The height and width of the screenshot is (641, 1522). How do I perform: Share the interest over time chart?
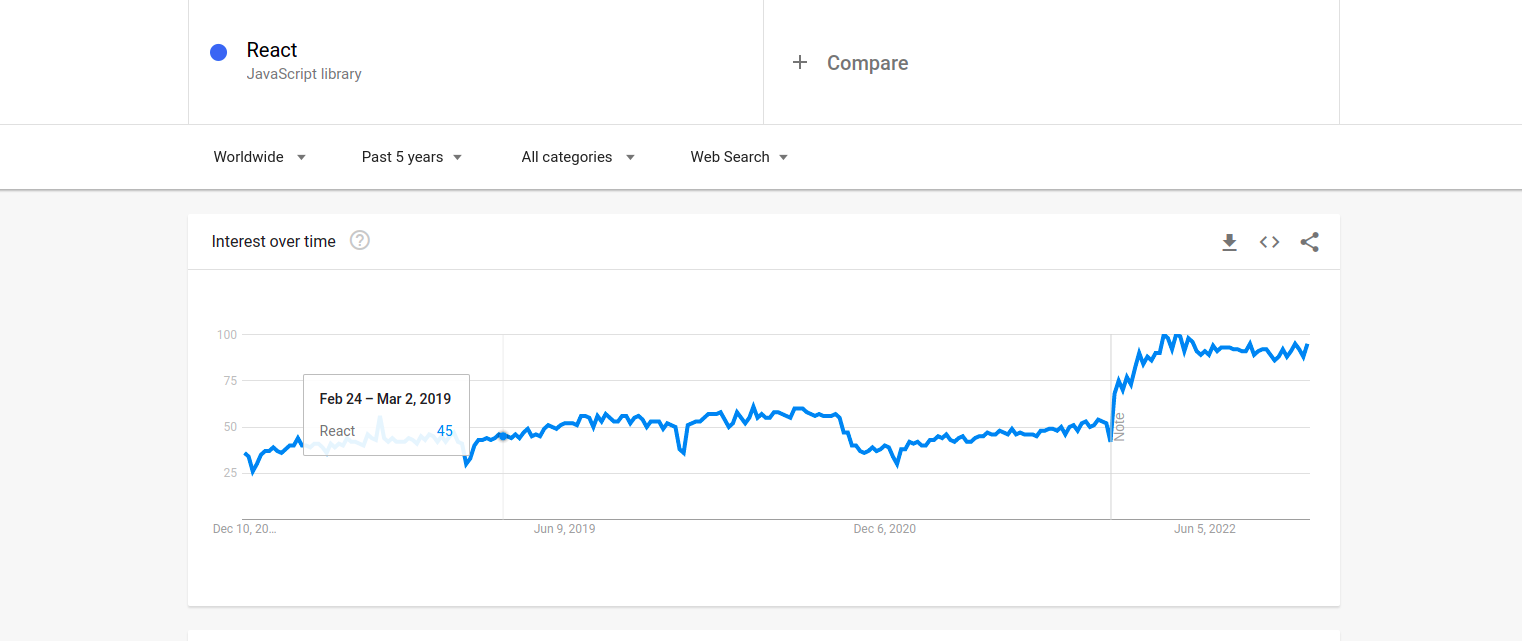[1309, 242]
